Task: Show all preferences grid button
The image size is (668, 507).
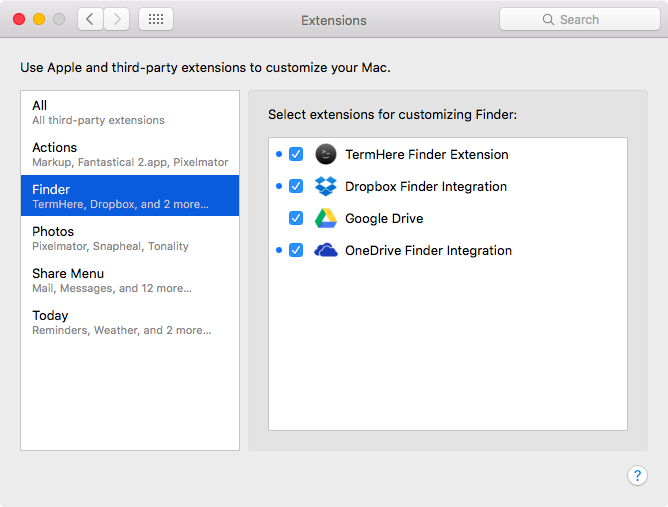Action: coord(156,19)
